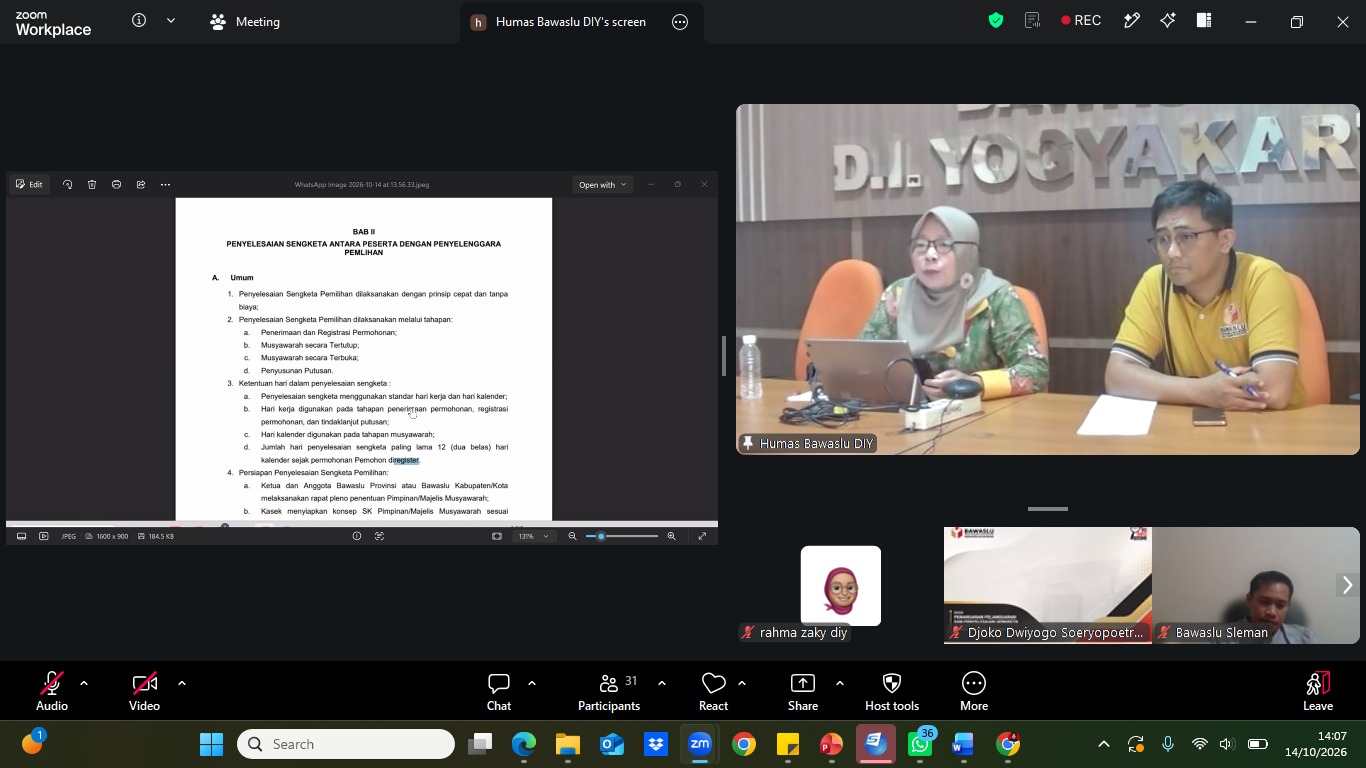Screen dimensions: 1366x768
Task: Open Zoom meeting info icon
Action: 139,21
